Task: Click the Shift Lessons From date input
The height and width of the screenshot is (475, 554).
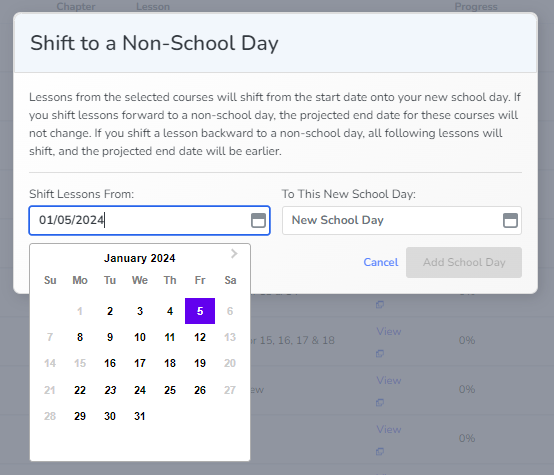Action: click(149, 220)
